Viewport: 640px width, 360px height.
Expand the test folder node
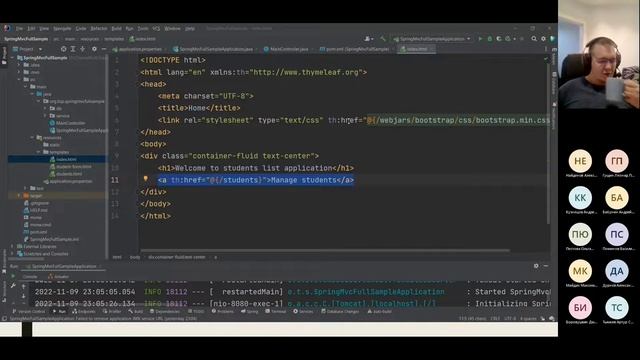[26, 188]
